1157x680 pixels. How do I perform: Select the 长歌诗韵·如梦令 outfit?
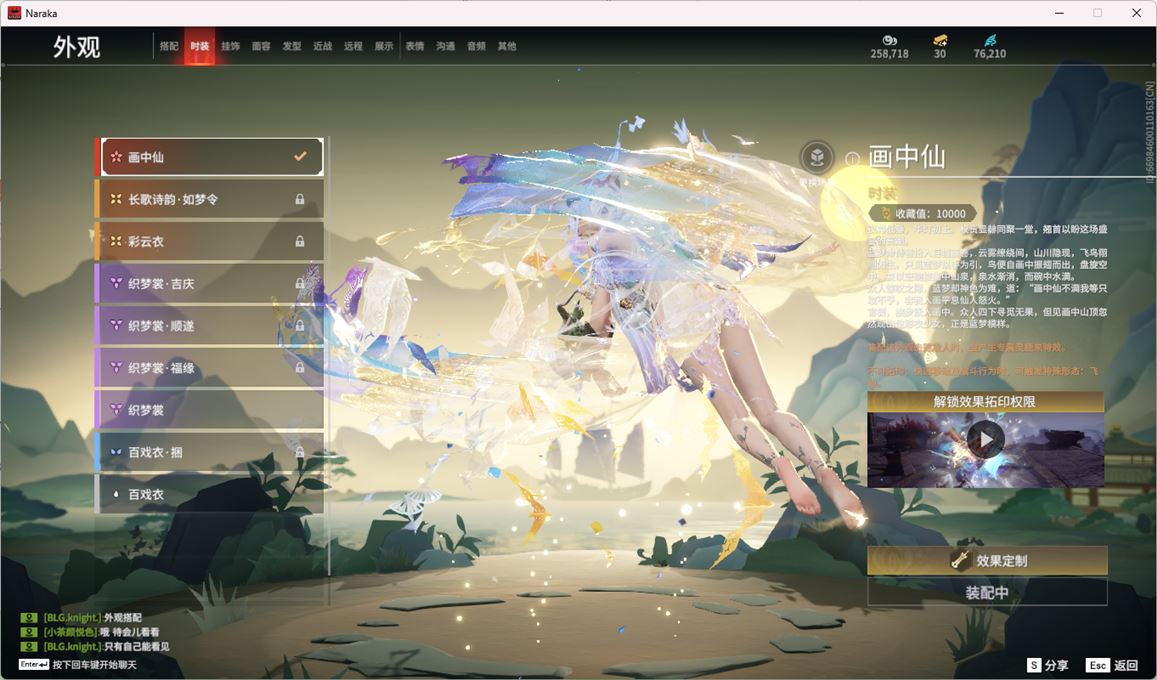(x=210, y=199)
